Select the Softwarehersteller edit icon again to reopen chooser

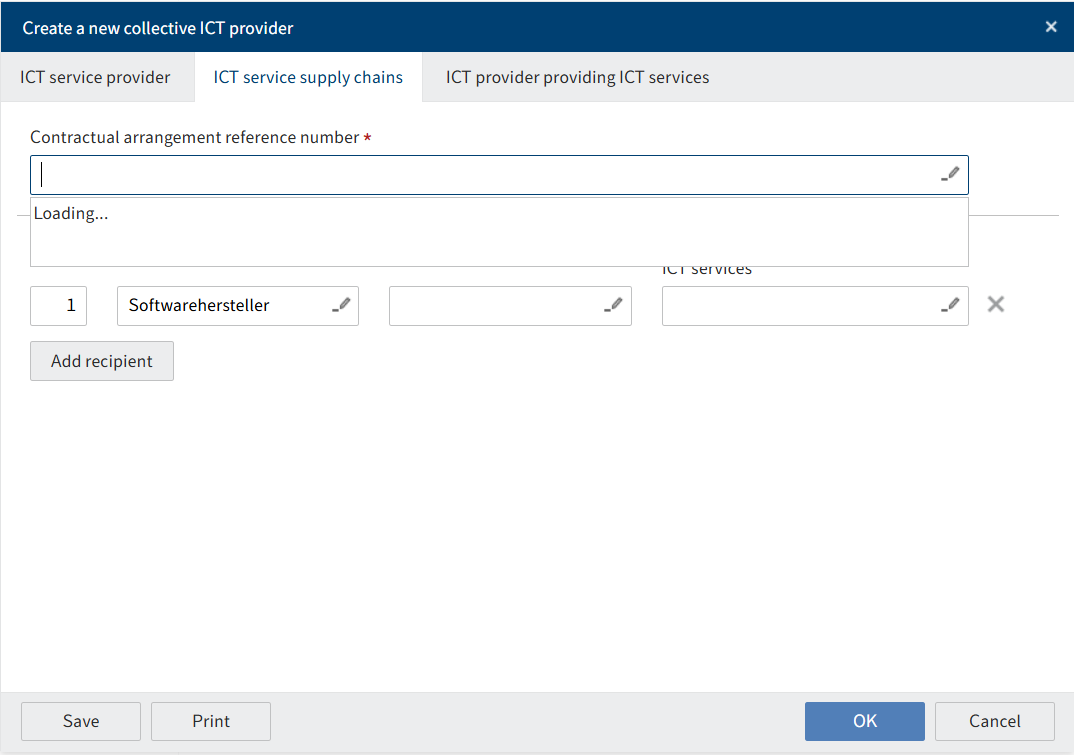coord(341,305)
